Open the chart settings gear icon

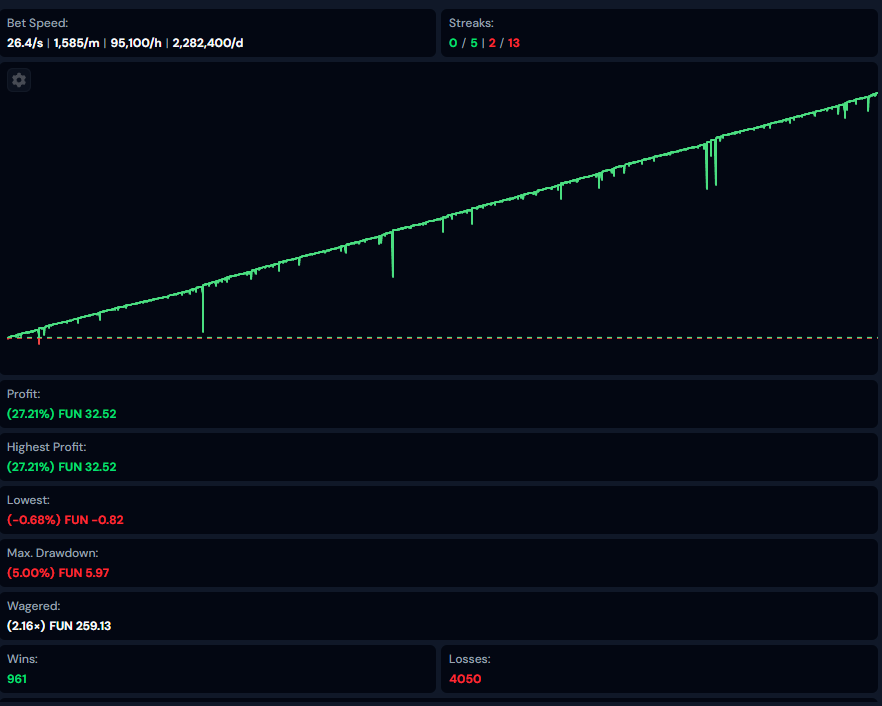[19, 80]
